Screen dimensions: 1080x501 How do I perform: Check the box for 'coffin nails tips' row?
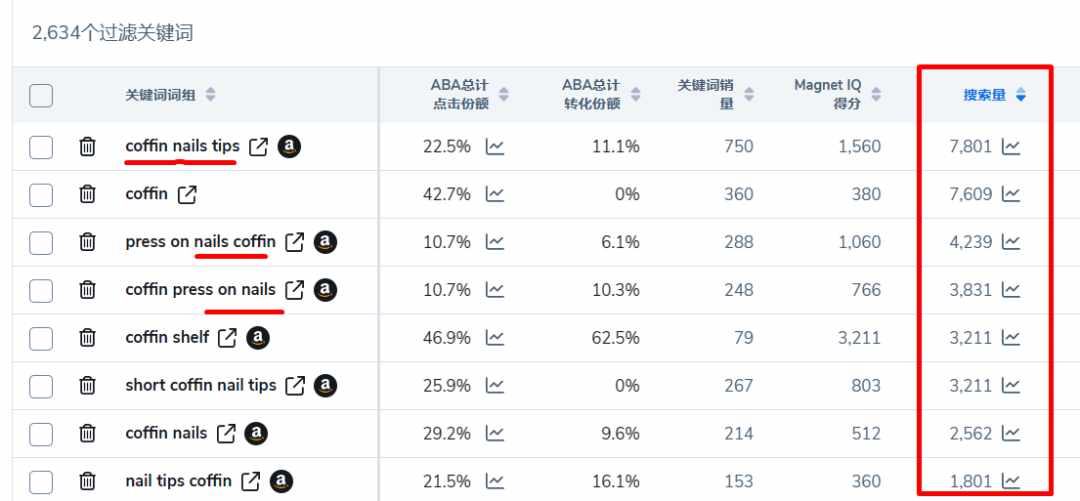click(41, 147)
